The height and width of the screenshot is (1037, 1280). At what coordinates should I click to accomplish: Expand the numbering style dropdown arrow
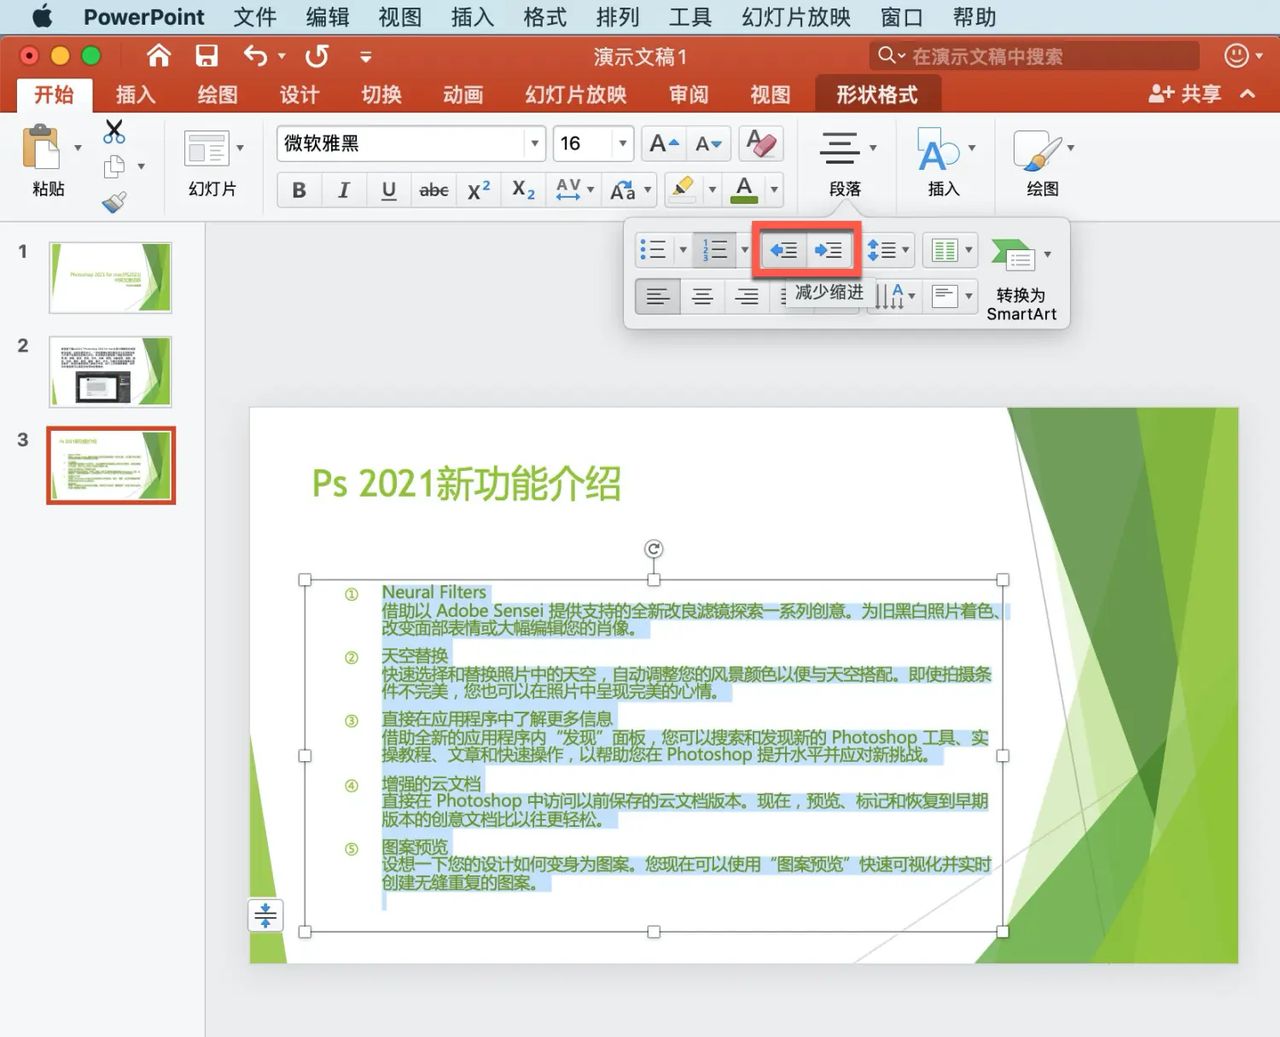745,250
